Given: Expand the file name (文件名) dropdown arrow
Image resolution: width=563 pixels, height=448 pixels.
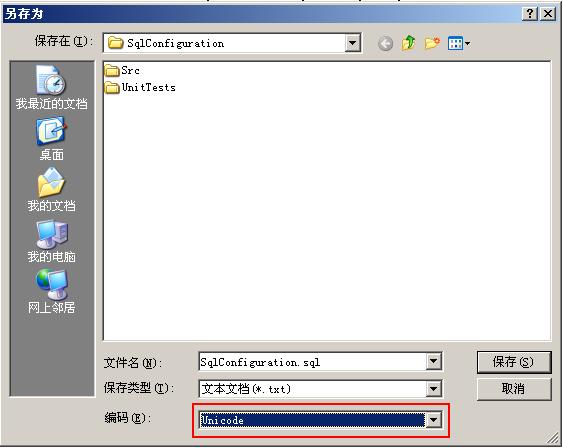Looking at the screenshot, I should (x=434, y=361).
